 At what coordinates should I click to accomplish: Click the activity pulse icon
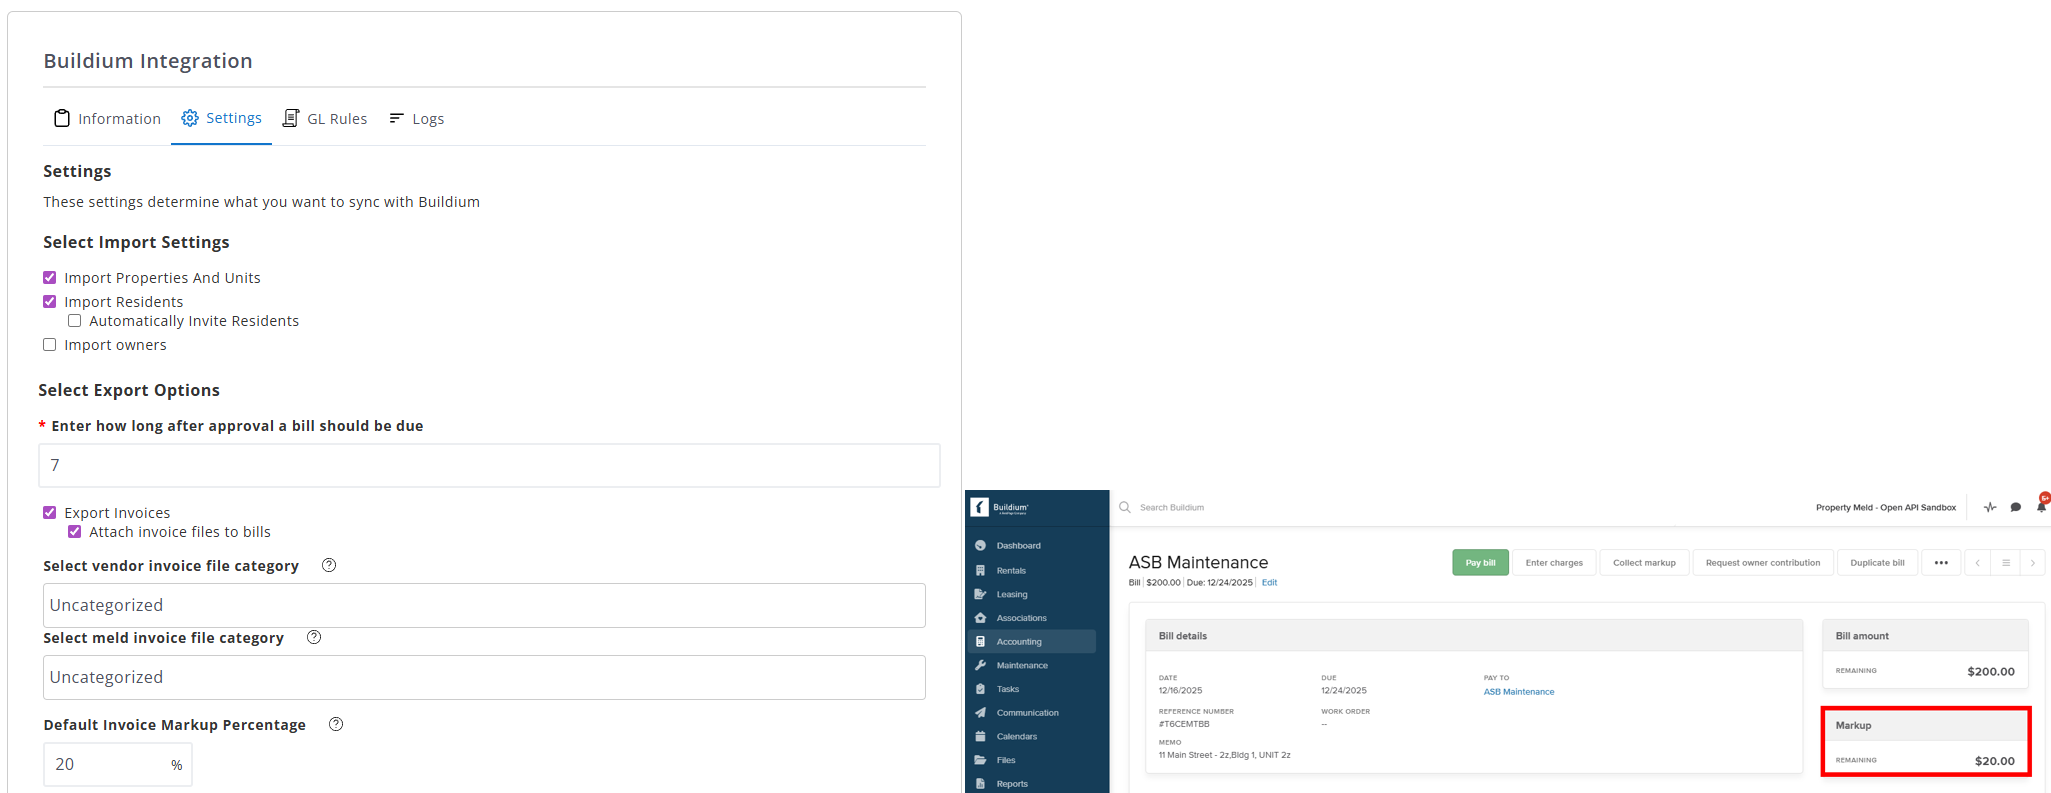[x=1989, y=507]
